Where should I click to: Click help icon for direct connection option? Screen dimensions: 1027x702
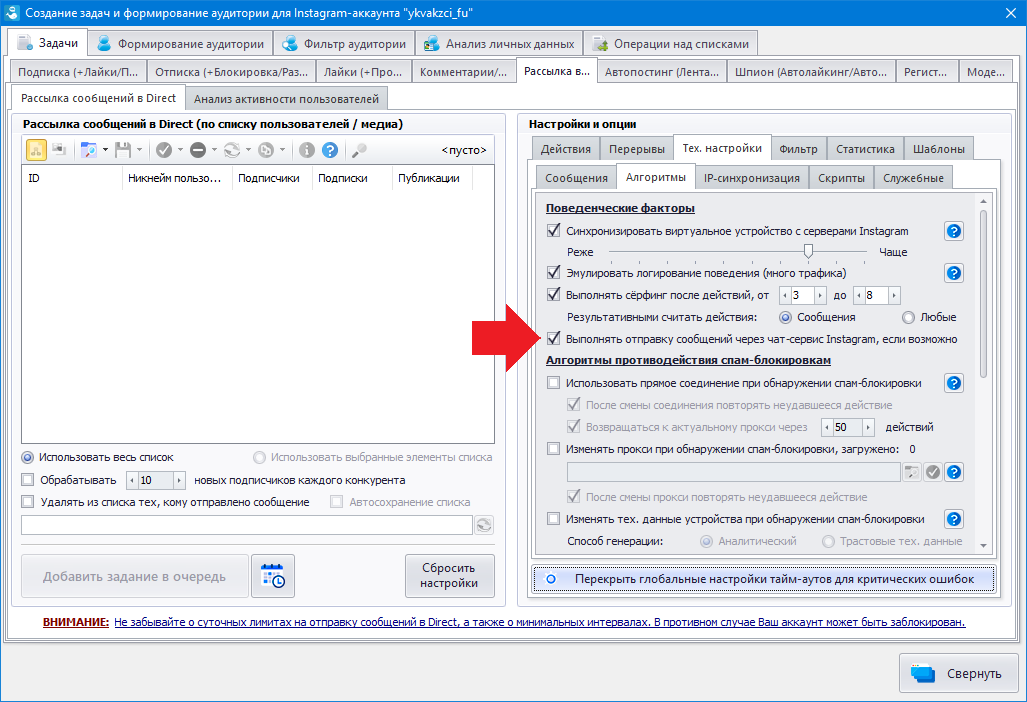(x=954, y=383)
